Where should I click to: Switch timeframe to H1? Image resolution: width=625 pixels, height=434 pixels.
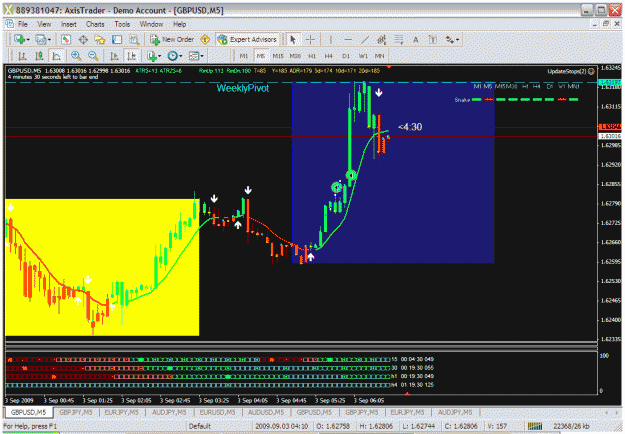click(x=312, y=56)
